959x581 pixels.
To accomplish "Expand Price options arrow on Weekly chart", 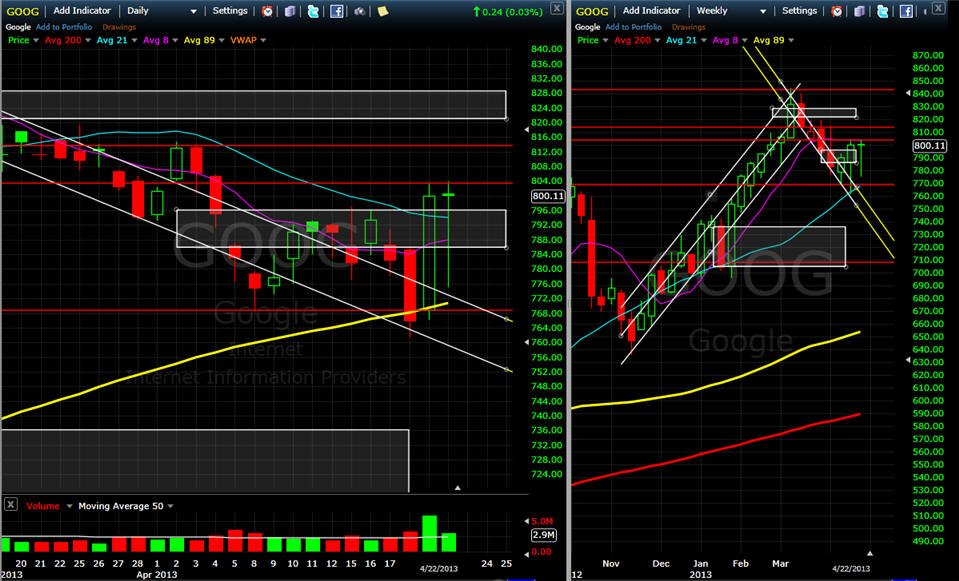I will [x=605, y=40].
